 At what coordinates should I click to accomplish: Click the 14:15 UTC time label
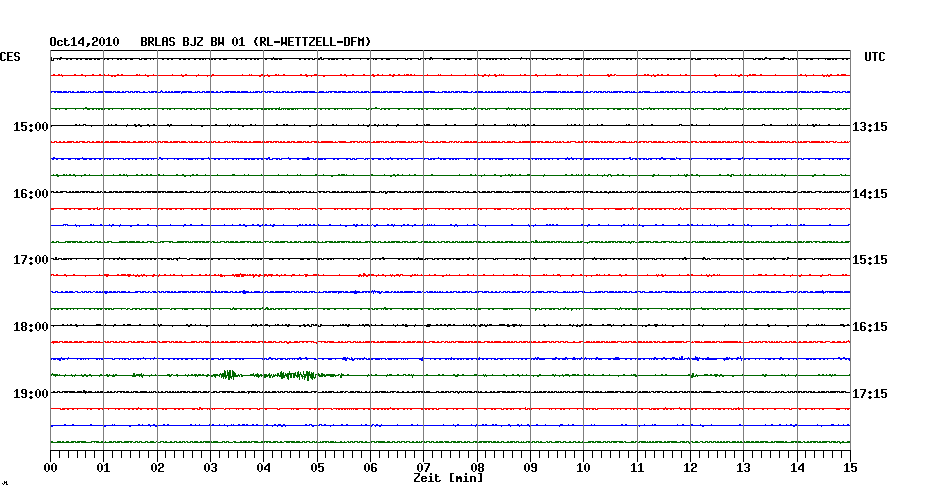pyautogui.click(x=869, y=194)
